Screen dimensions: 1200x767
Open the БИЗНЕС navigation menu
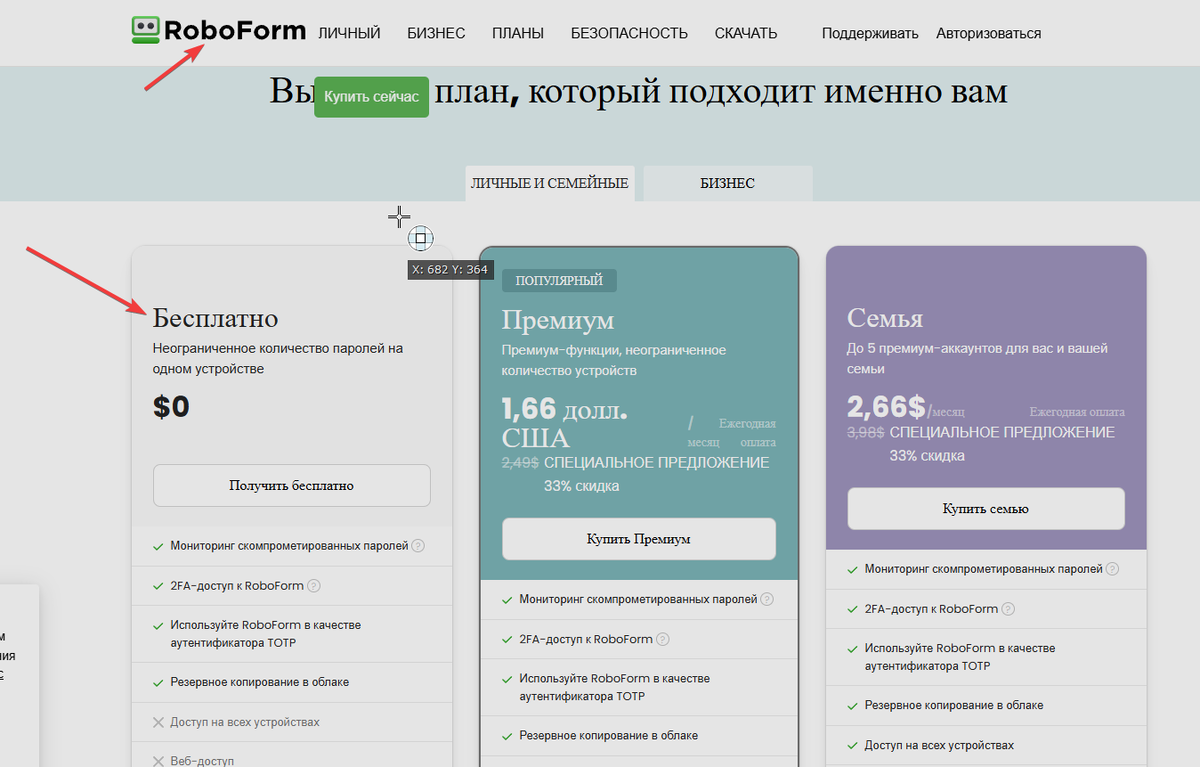436,33
